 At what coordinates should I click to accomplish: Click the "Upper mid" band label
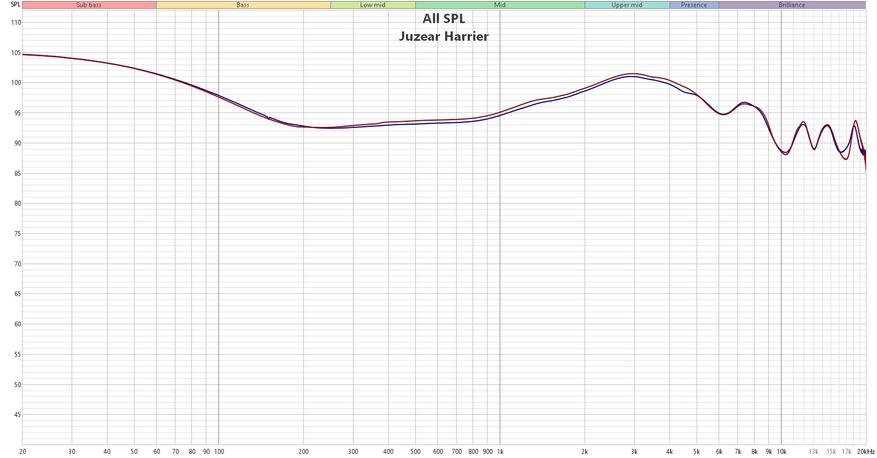[626, 5]
